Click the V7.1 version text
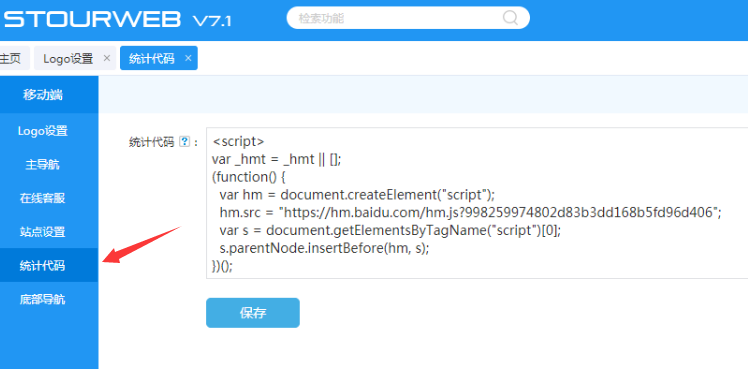The image size is (748, 369). tap(212, 20)
